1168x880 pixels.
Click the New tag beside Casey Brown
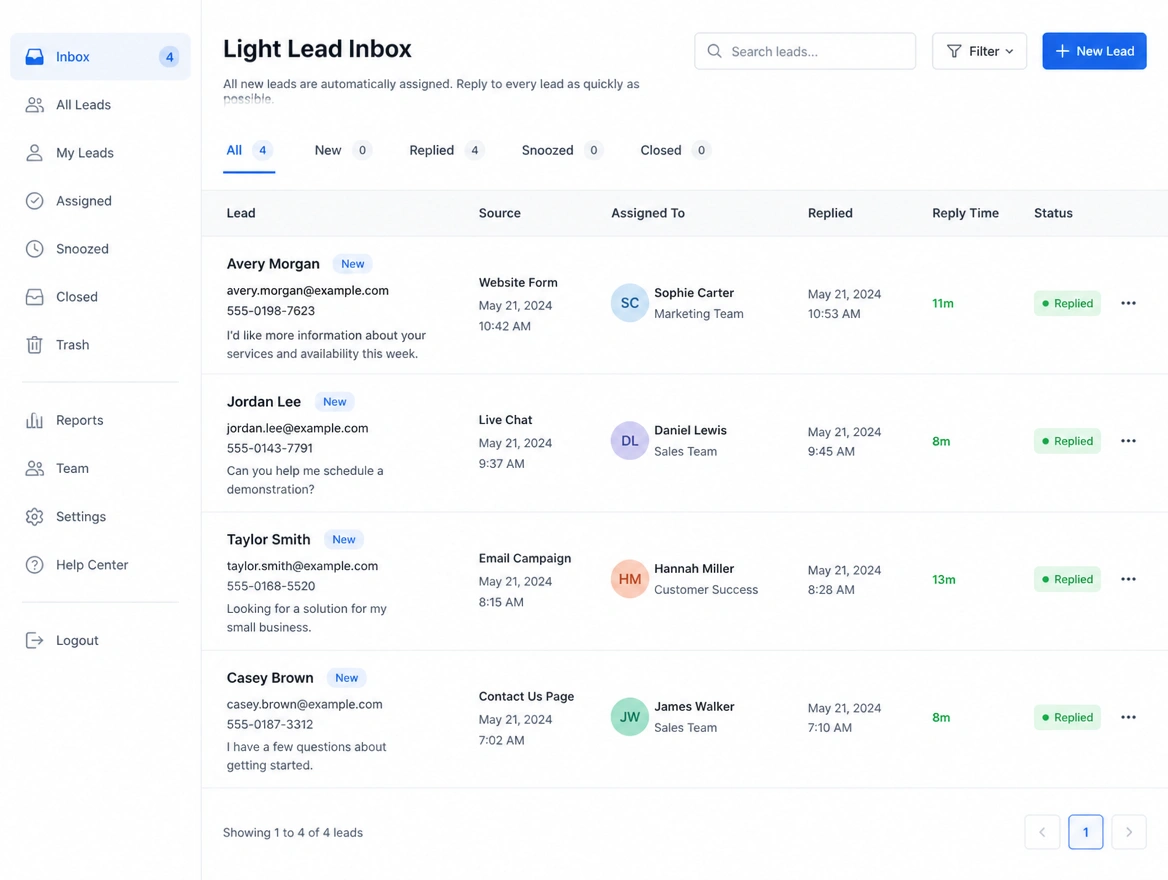click(x=346, y=678)
